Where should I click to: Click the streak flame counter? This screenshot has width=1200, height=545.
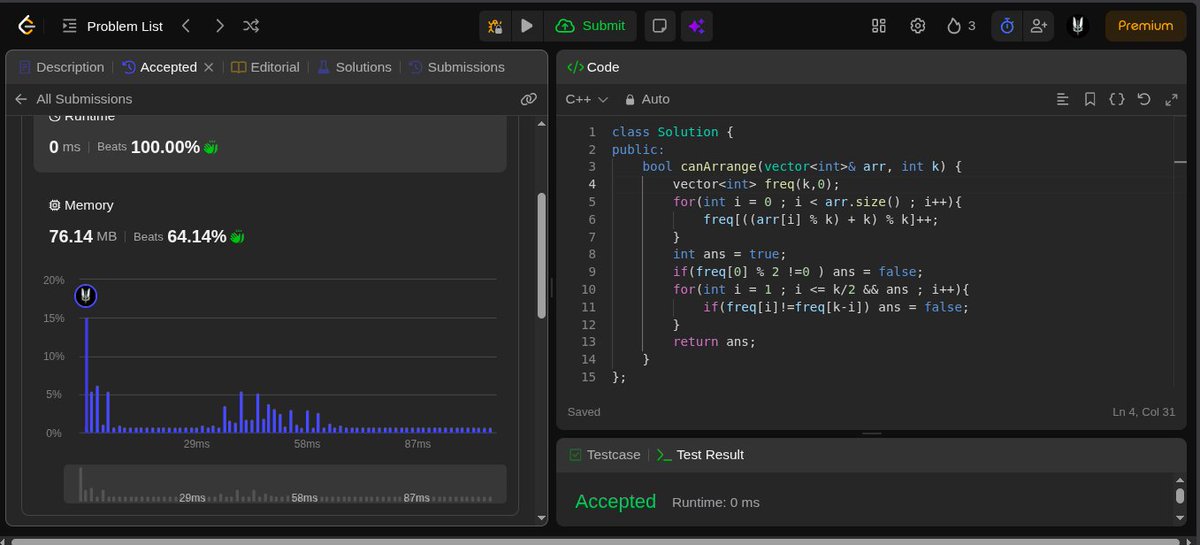(961, 26)
